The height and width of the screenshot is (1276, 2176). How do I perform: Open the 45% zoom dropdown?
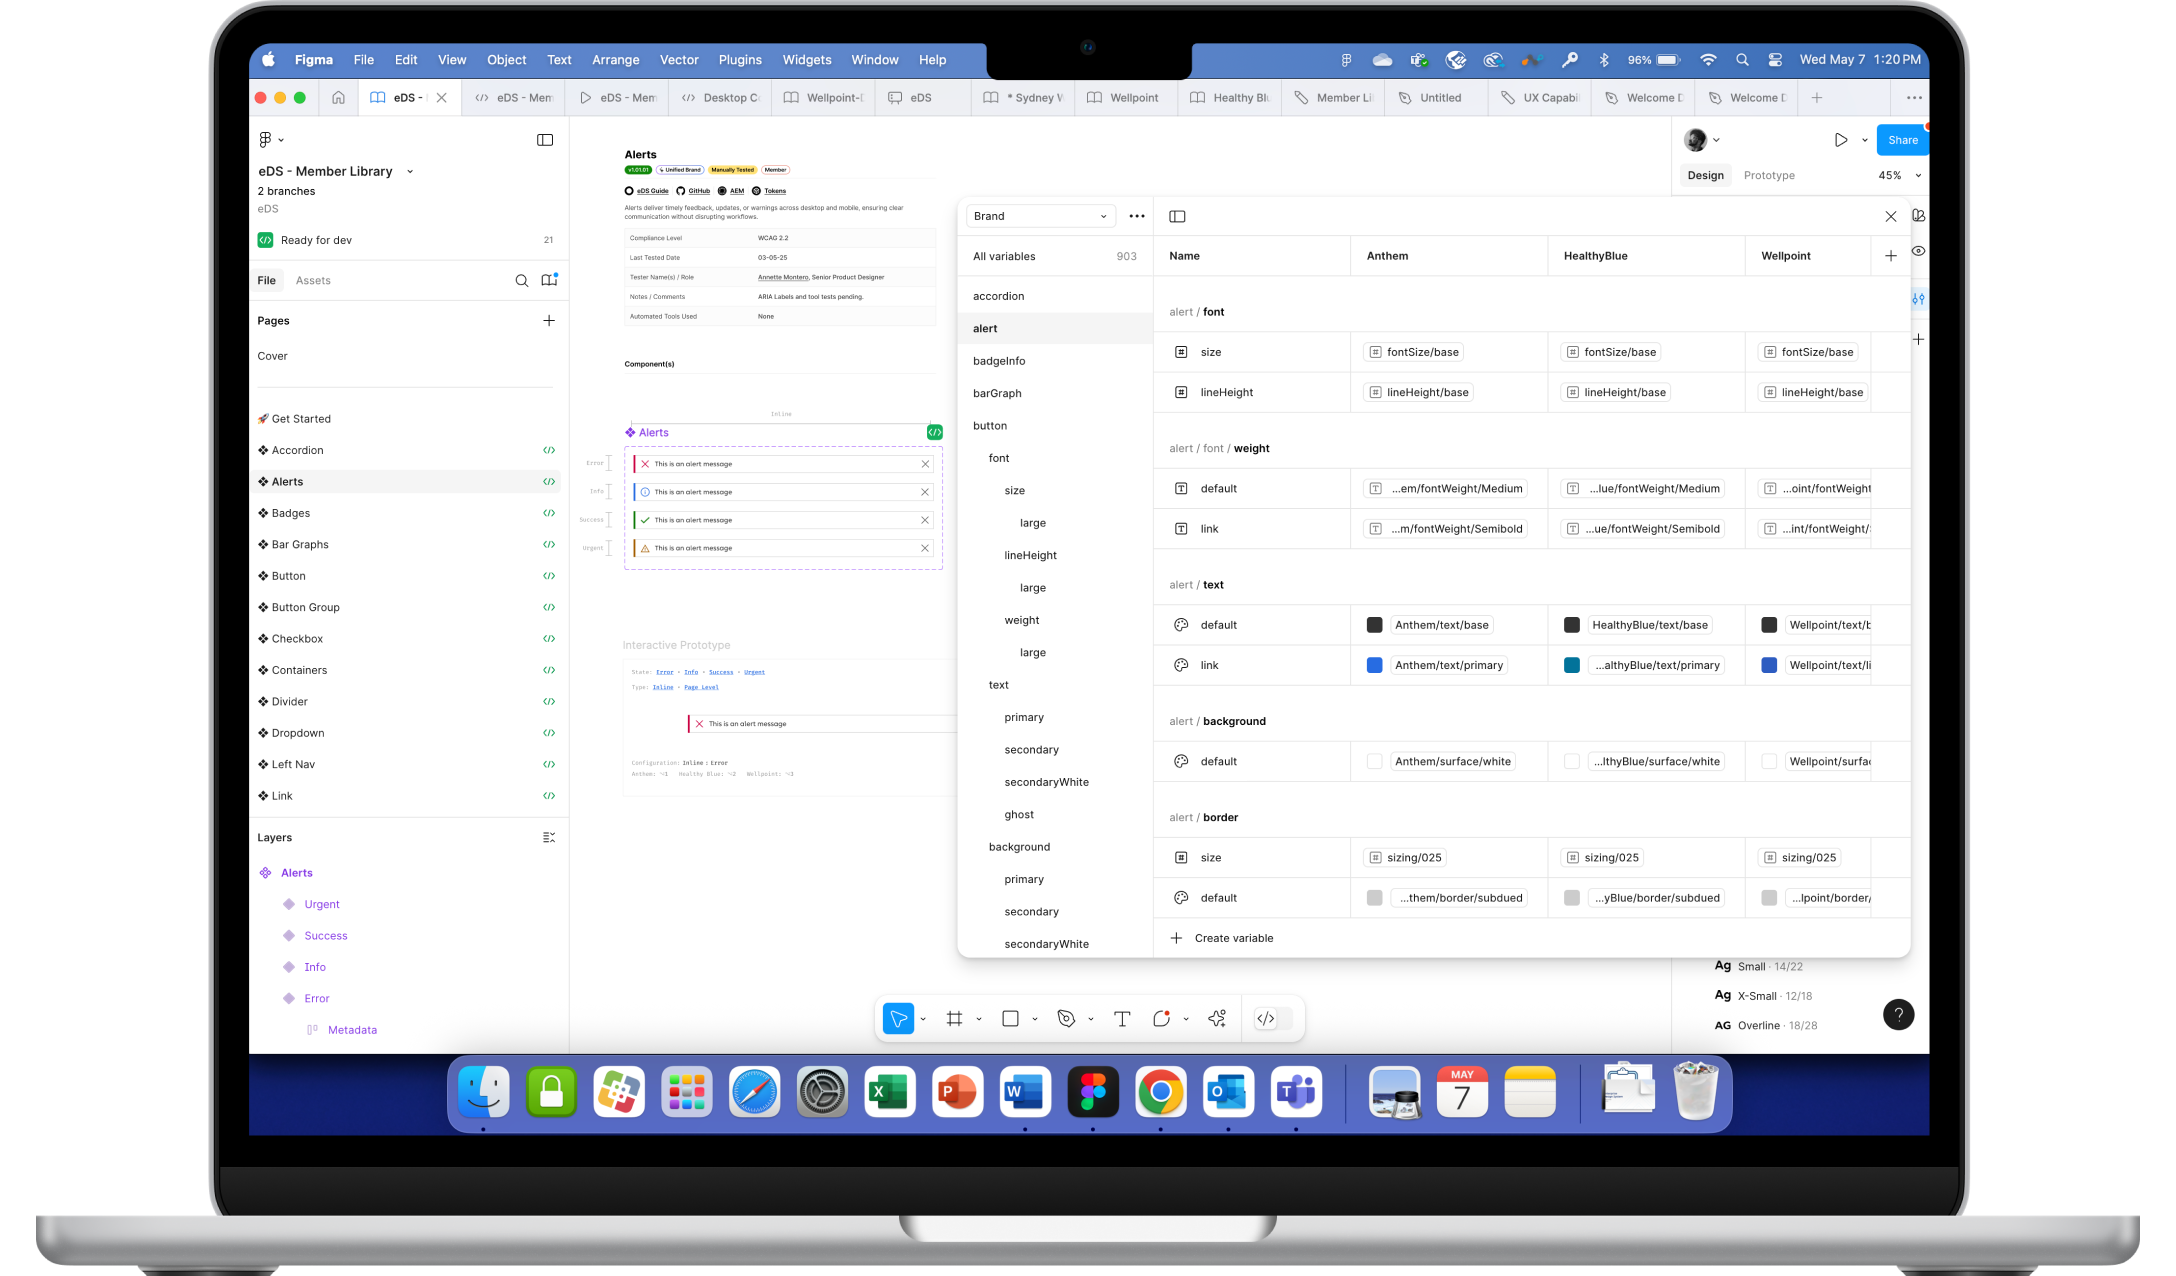pyautogui.click(x=1899, y=175)
